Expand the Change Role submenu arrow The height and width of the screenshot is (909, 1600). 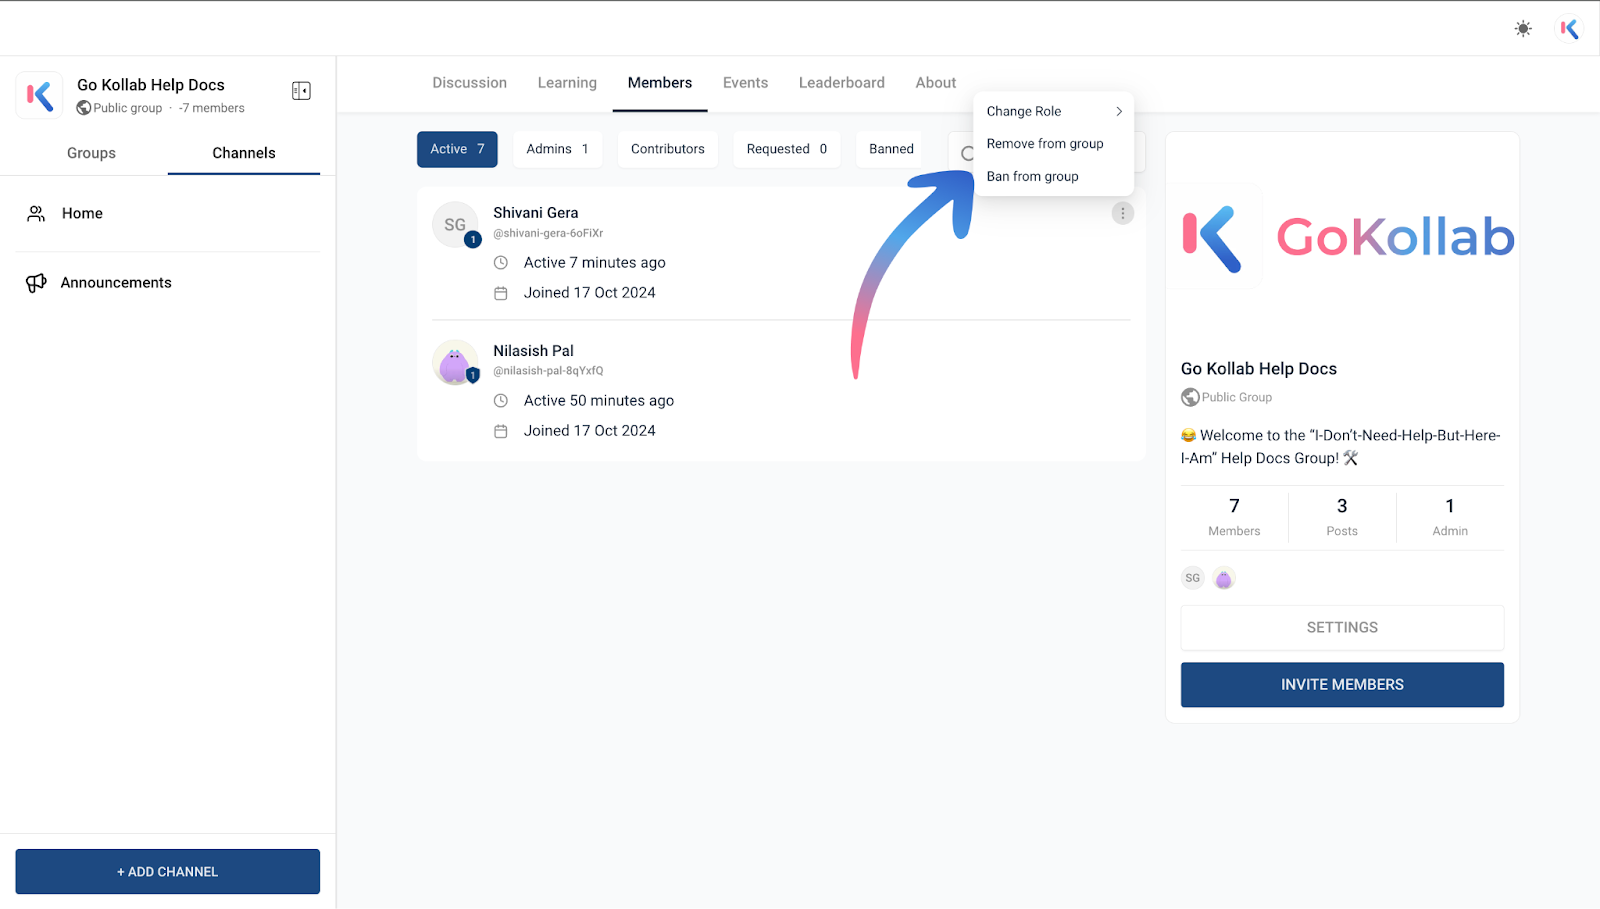(x=1119, y=112)
